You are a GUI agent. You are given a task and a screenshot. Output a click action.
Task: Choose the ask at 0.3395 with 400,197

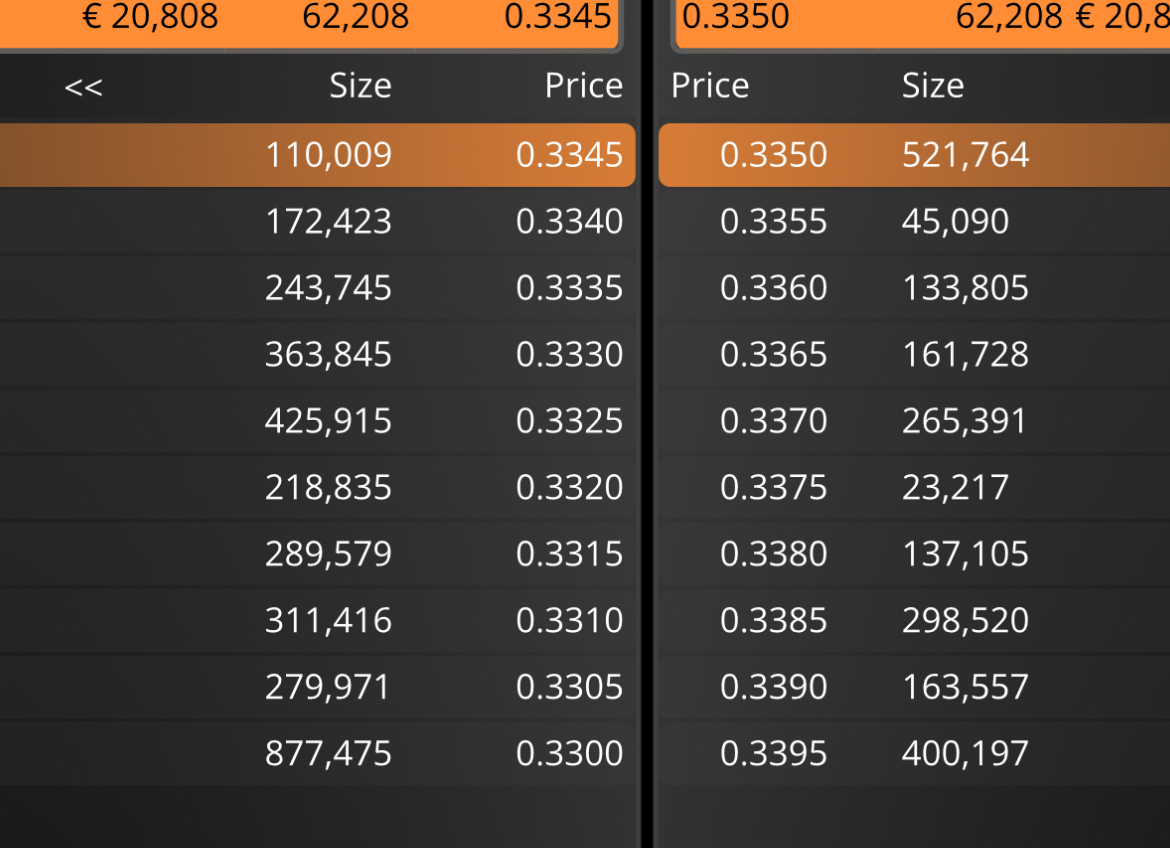tap(914, 753)
